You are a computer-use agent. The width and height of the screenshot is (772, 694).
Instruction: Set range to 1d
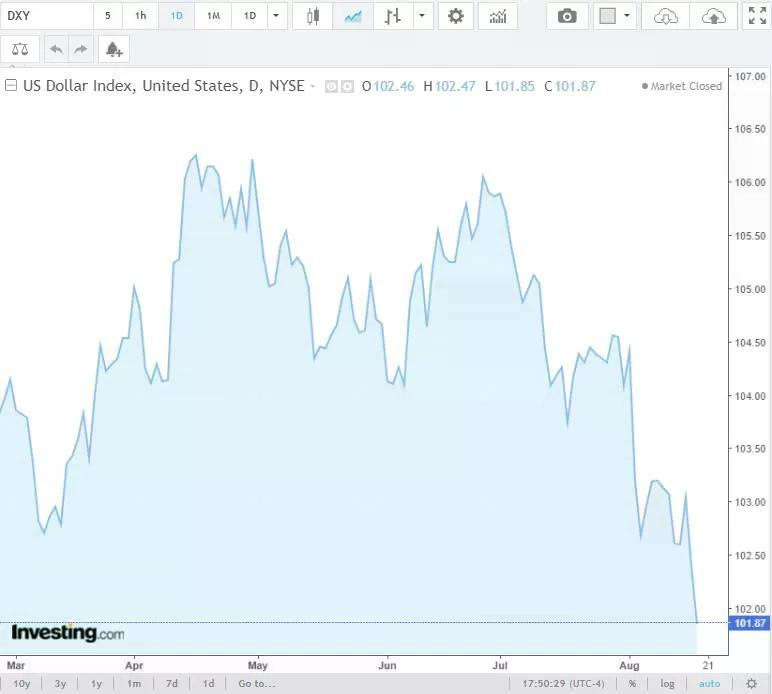[x=209, y=684]
